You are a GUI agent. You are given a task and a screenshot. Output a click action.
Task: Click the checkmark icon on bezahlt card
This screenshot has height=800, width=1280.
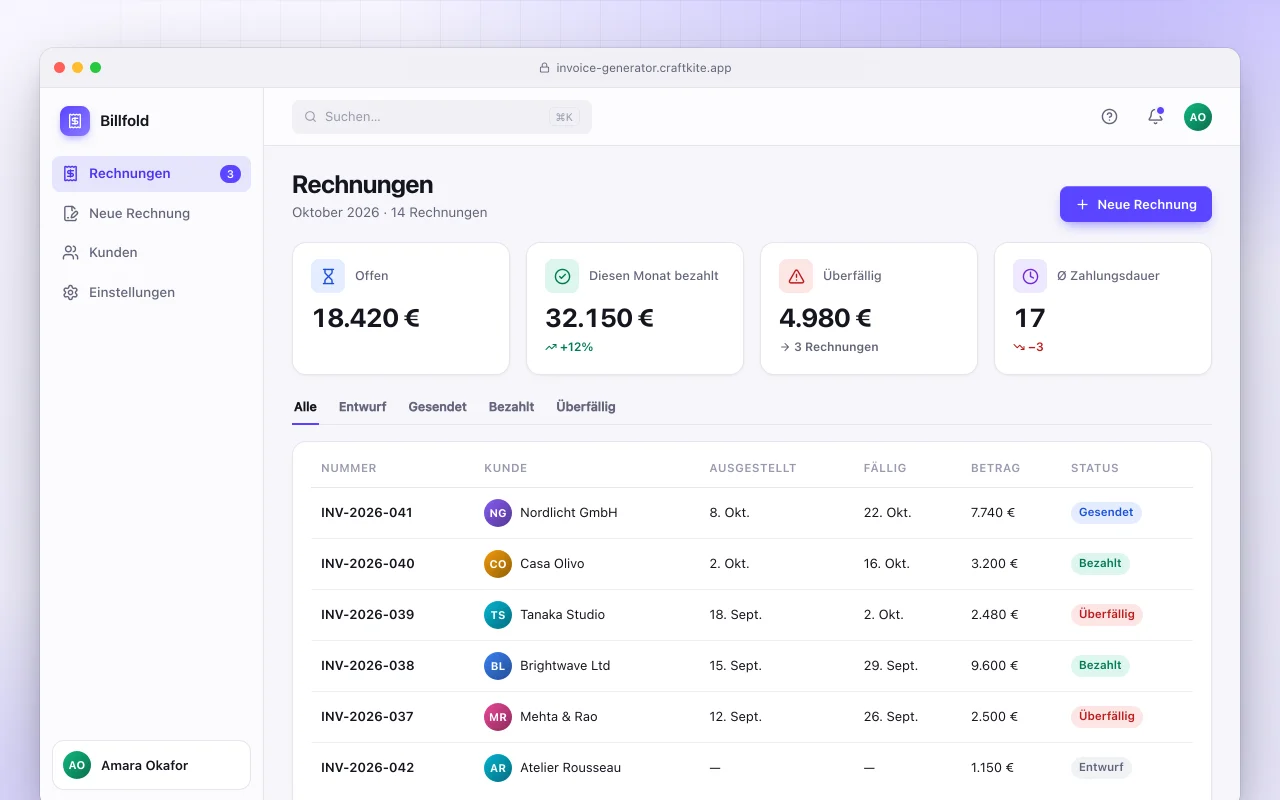pyautogui.click(x=562, y=276)
